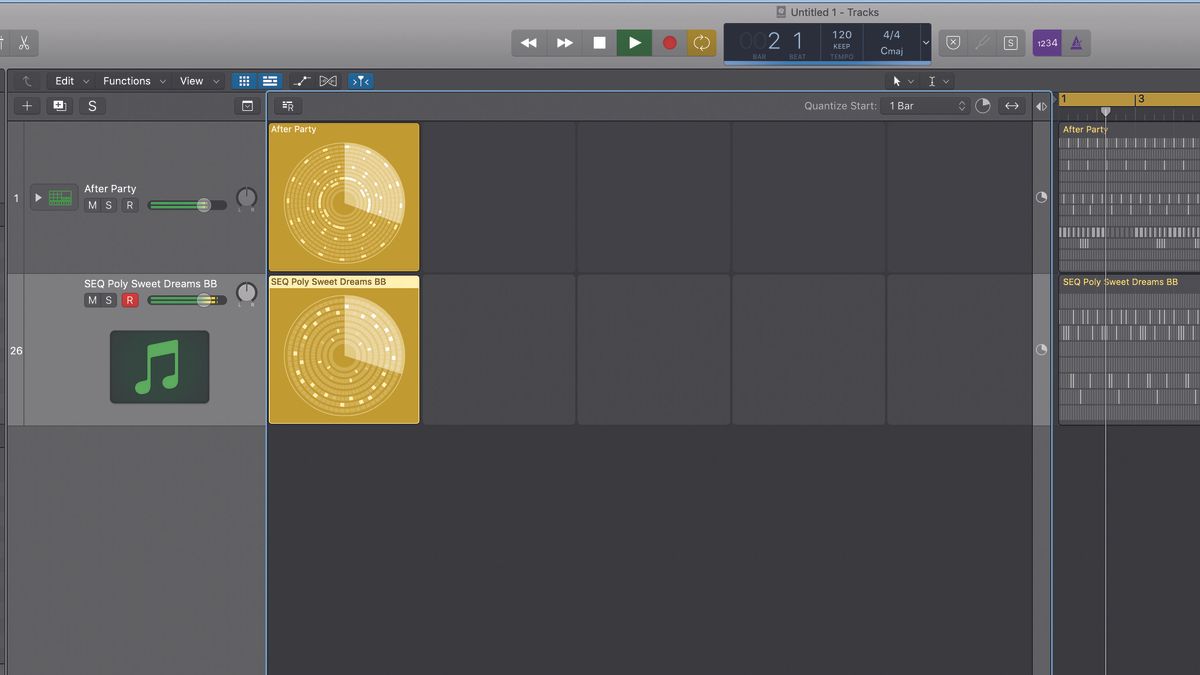This screenshot has width=1200, height=675.
Task: Open Flex mode using the crossed-loops toolbar icon
Action: pos(328,80)
